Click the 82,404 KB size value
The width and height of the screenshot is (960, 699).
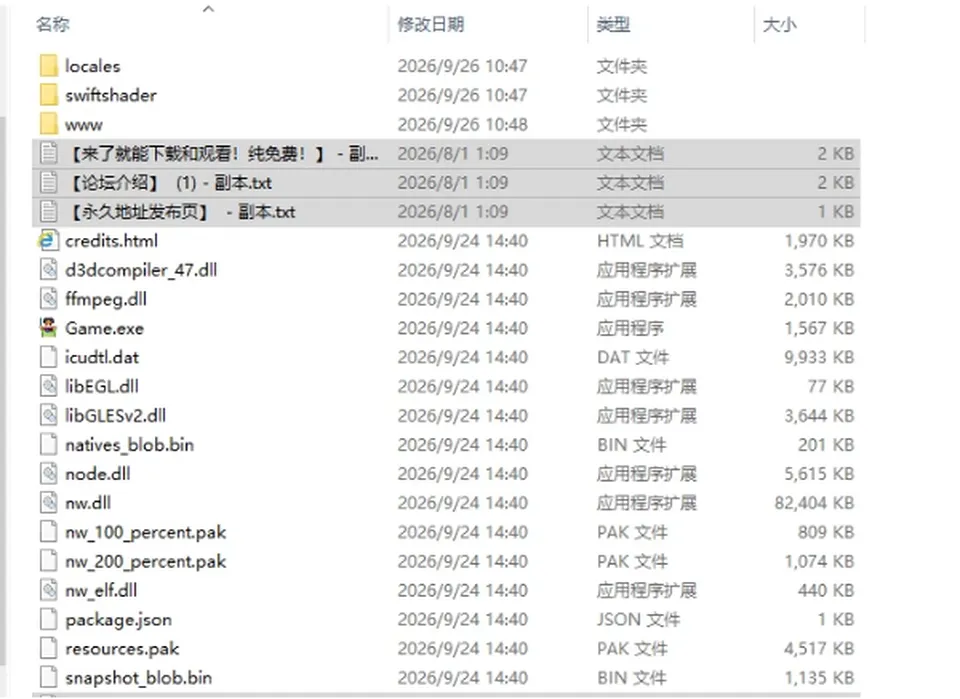click(814, 503)
